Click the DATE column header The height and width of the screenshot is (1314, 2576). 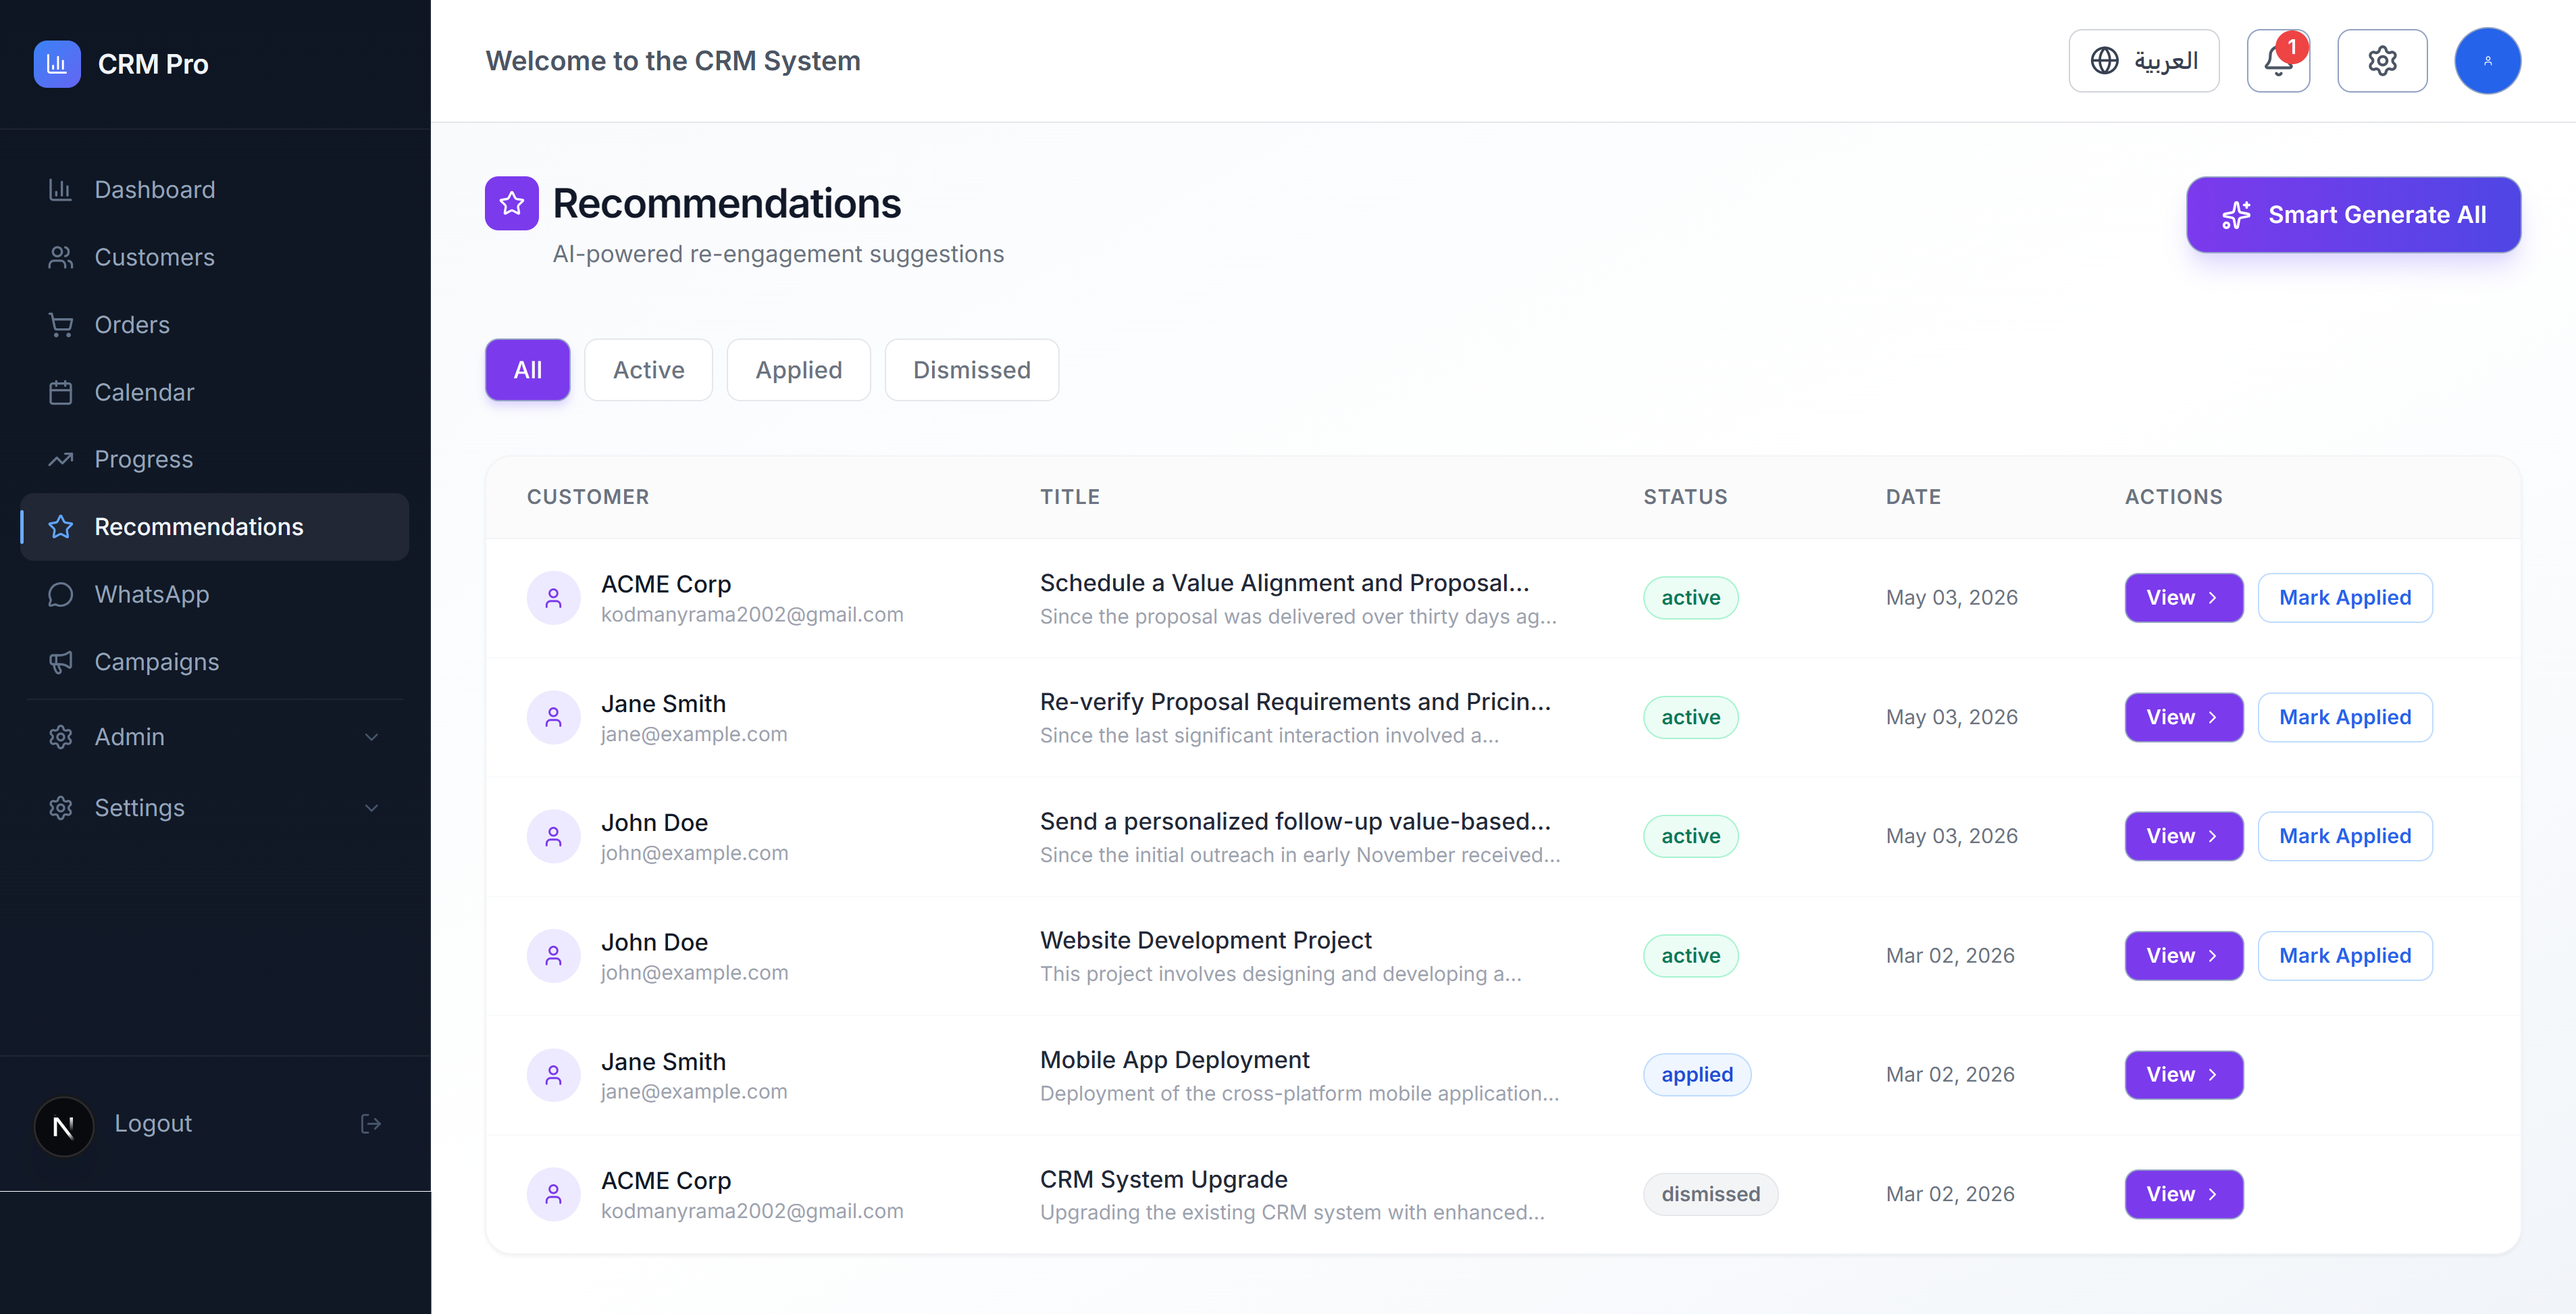[x=1913, y=497]
